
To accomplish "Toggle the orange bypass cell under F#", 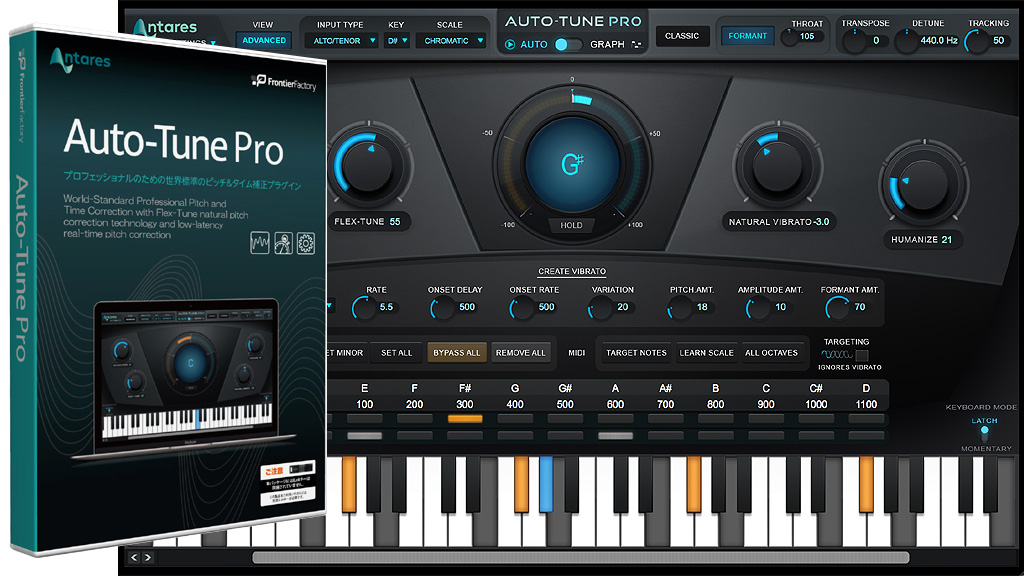I will [465, 419].
